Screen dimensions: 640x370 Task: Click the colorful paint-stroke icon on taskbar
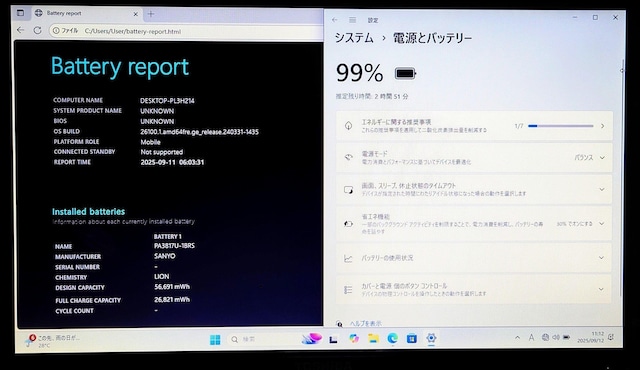(x=312, y=339)
